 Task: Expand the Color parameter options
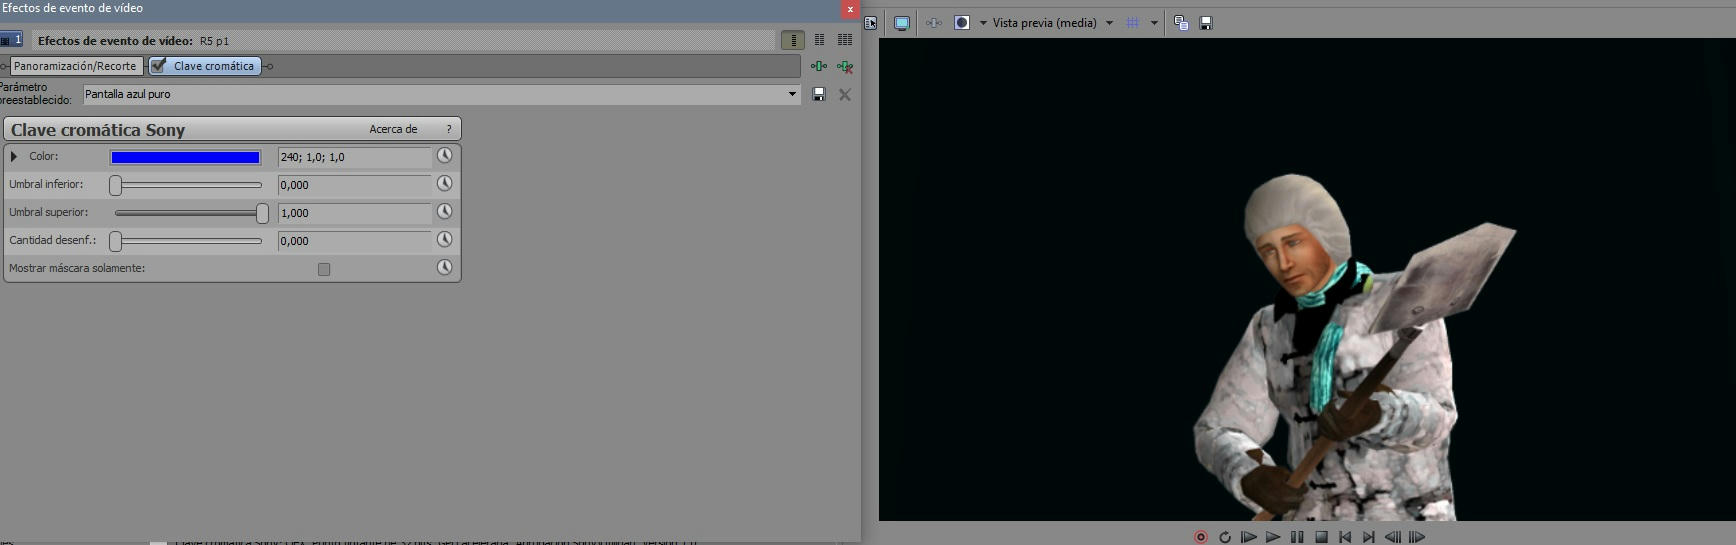coord(14,156)
